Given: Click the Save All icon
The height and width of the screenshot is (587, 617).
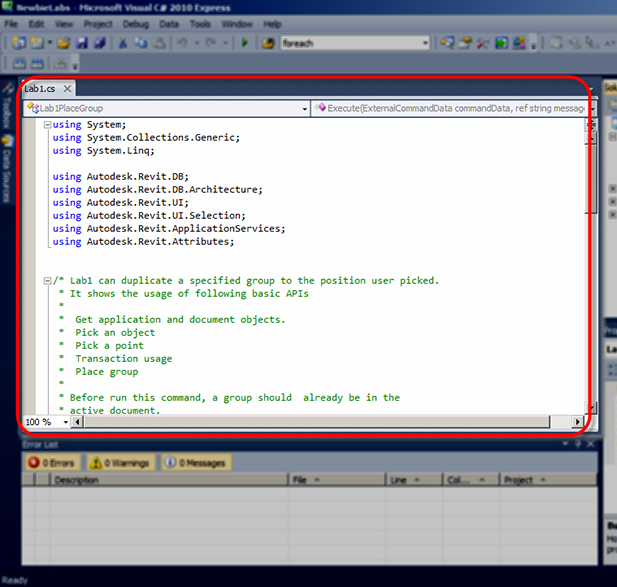Looking at the screenshot, I should (x=100, y=42).
